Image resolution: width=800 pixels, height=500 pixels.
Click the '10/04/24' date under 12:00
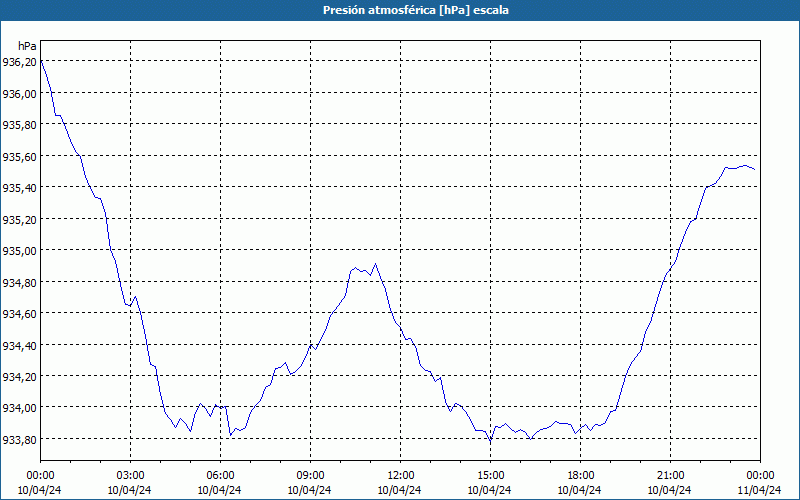point(399,490)
